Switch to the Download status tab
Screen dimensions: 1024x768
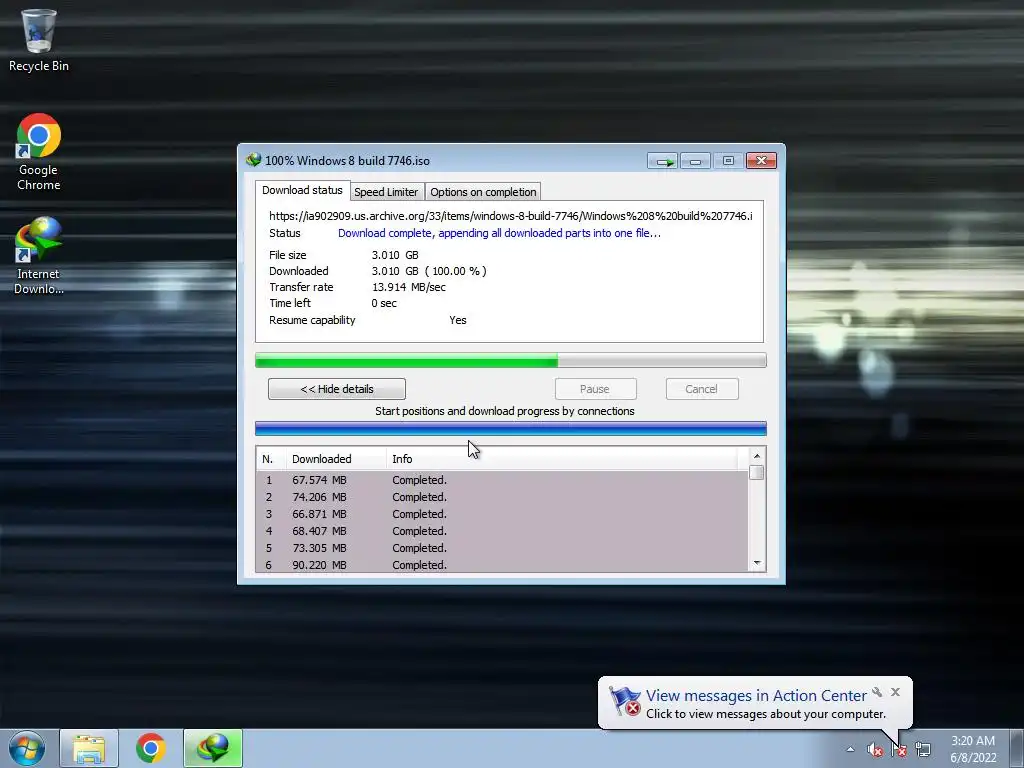coord(302,190)
